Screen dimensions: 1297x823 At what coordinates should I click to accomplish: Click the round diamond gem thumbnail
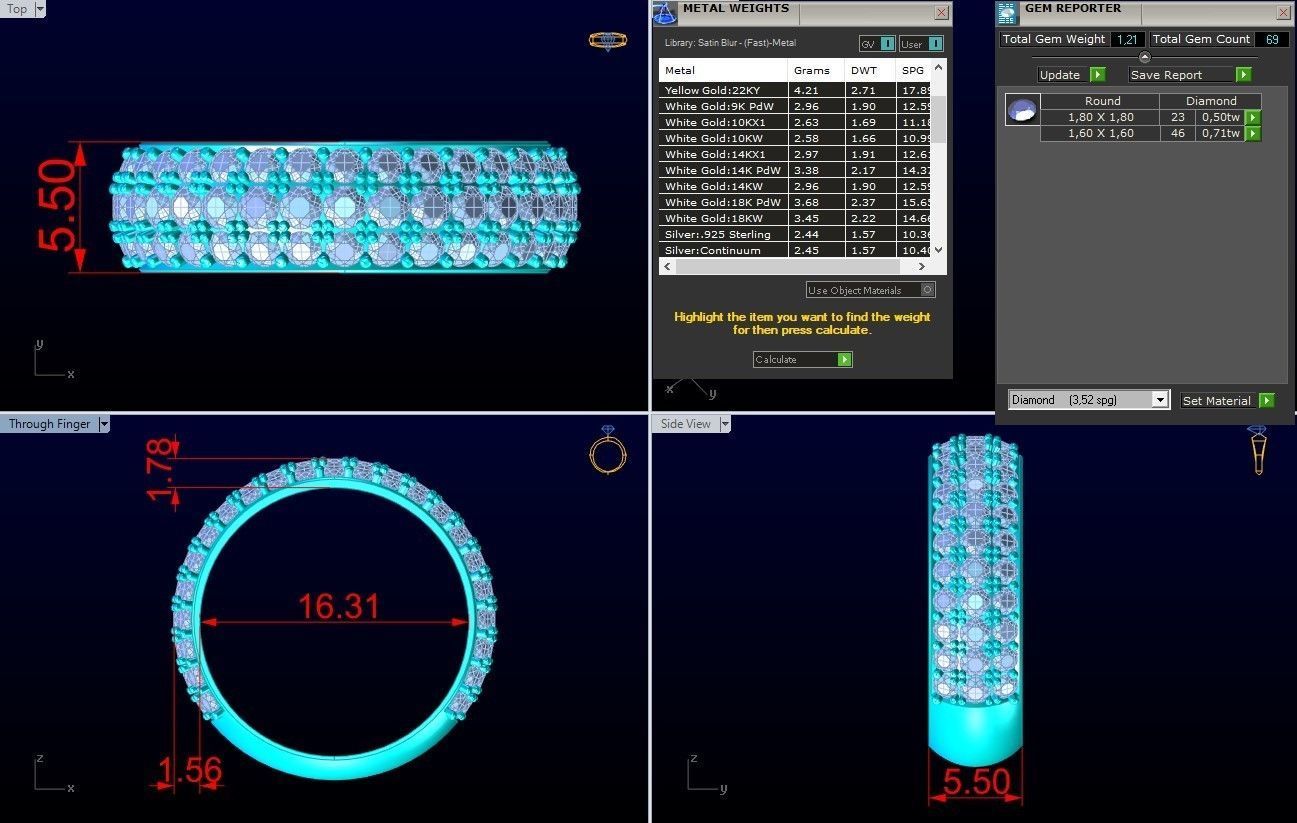click(1023, 110)
